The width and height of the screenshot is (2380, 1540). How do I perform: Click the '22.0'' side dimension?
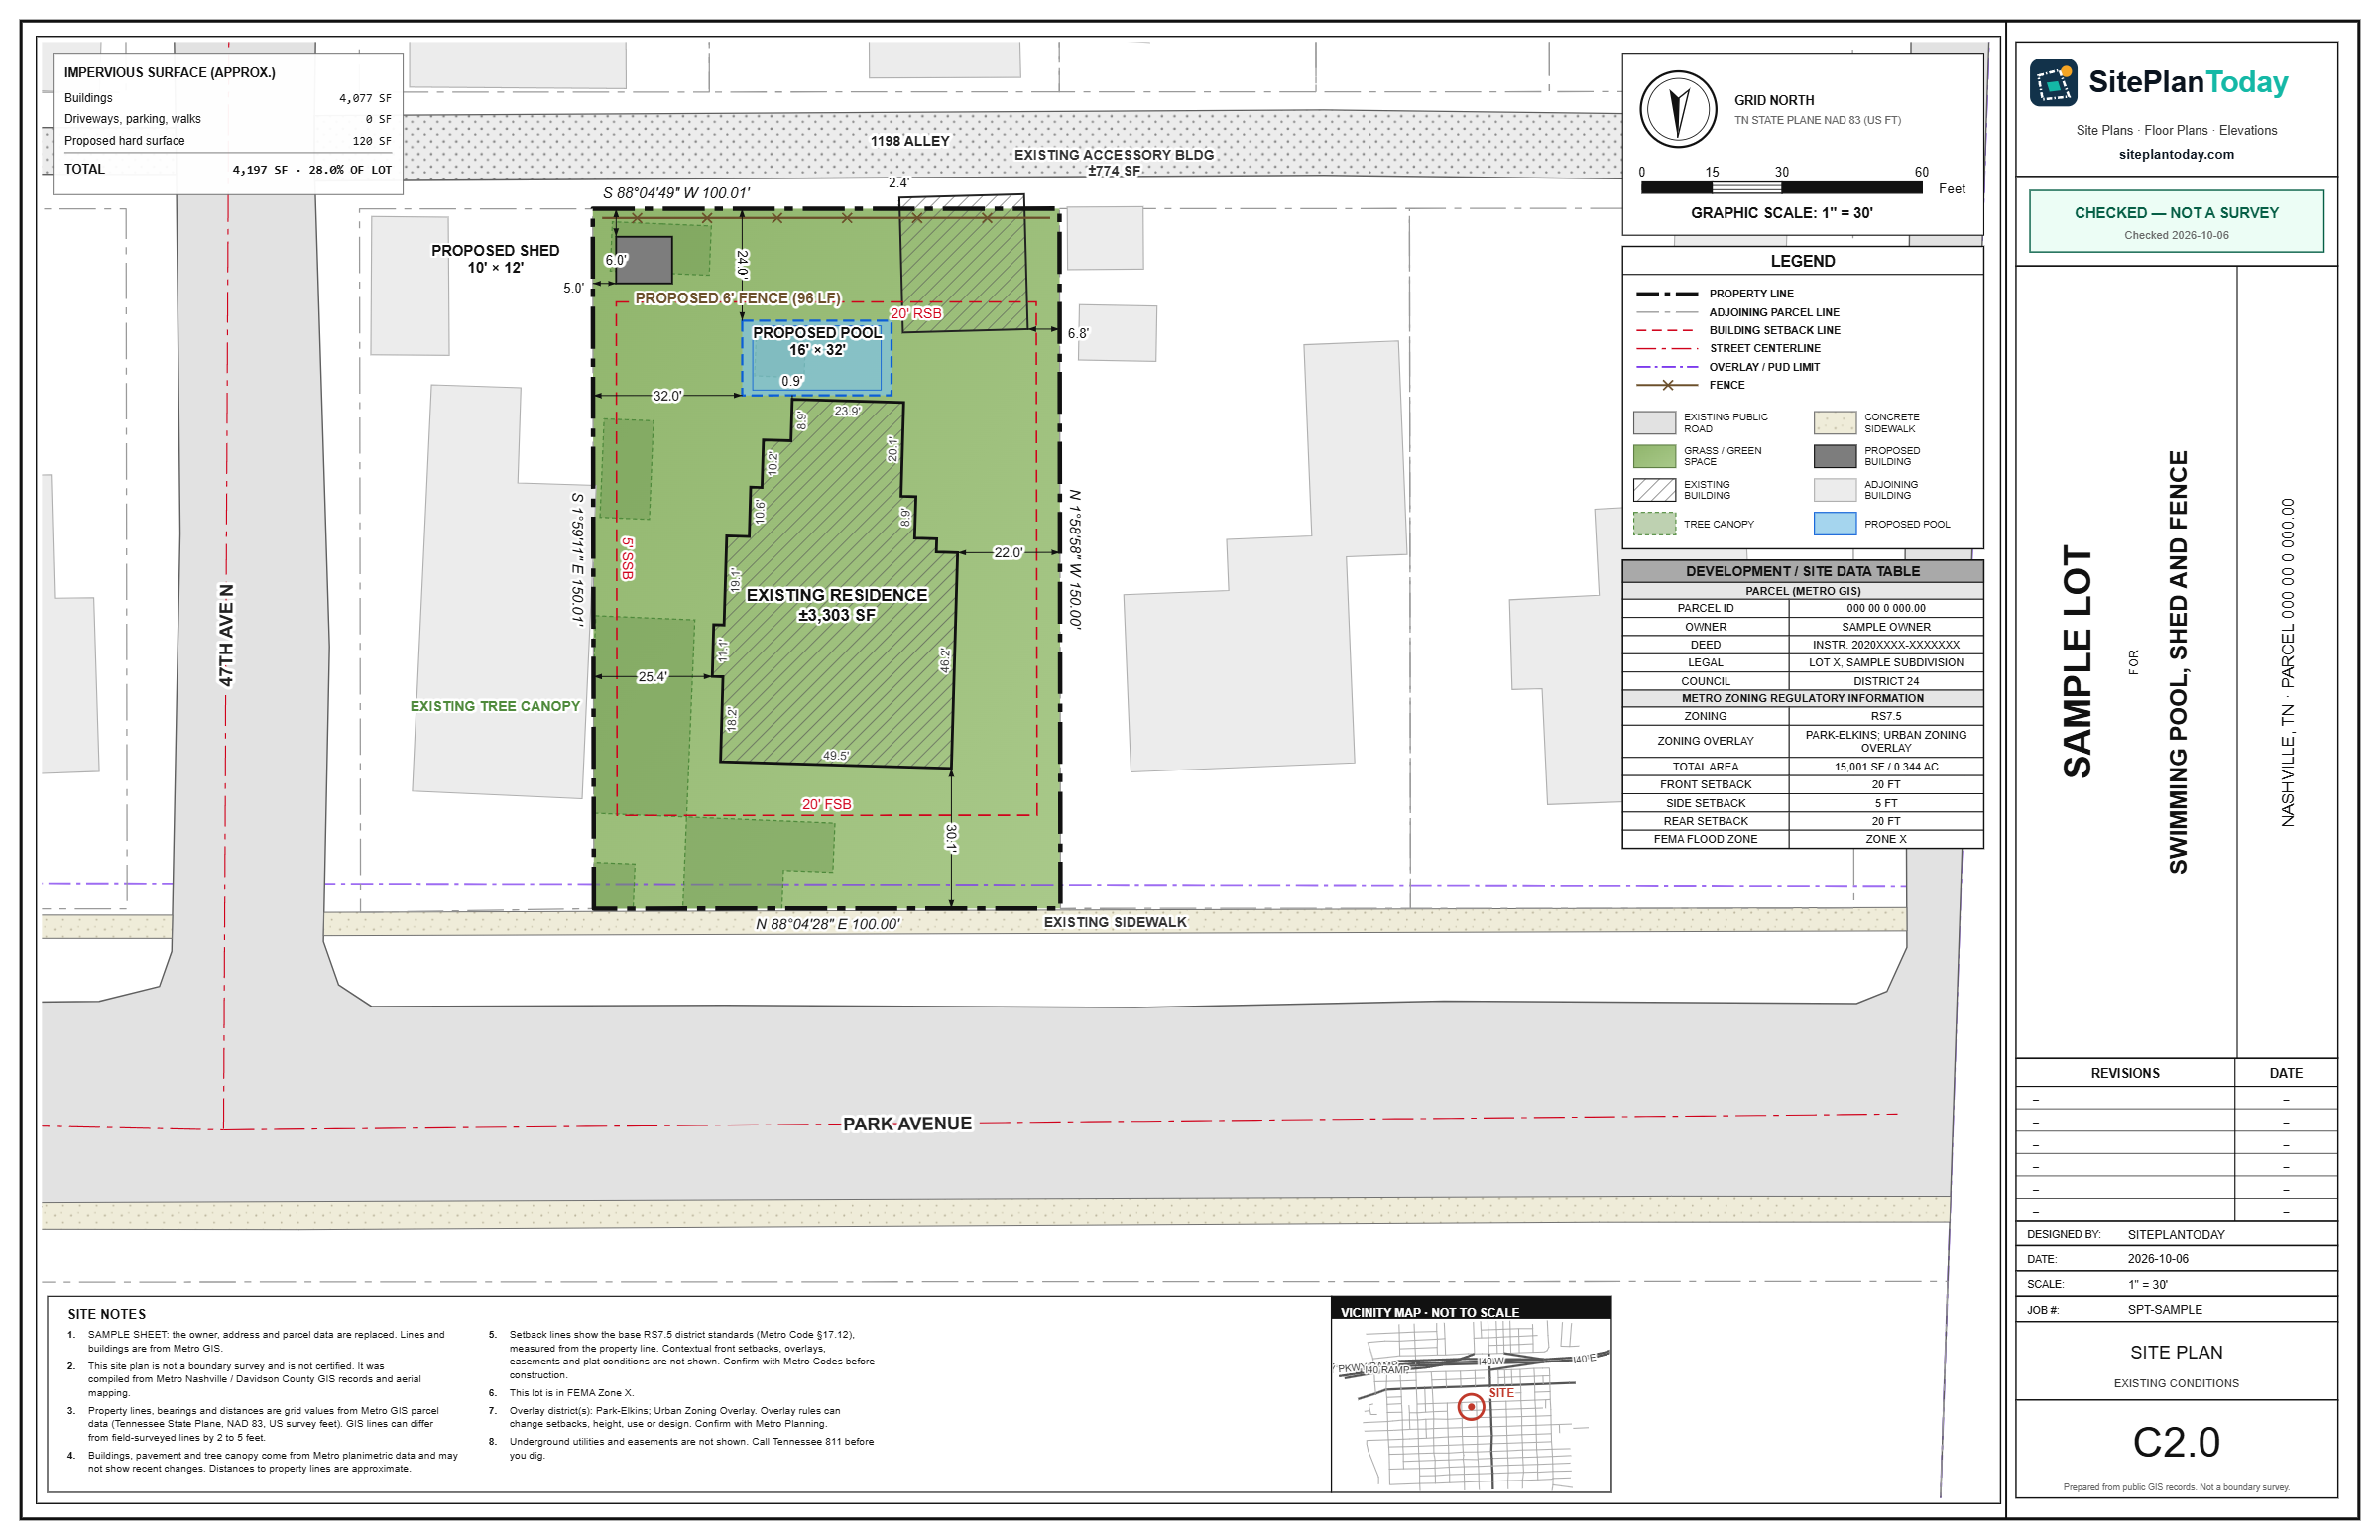pyautogui.click(x=1008, y=552)
